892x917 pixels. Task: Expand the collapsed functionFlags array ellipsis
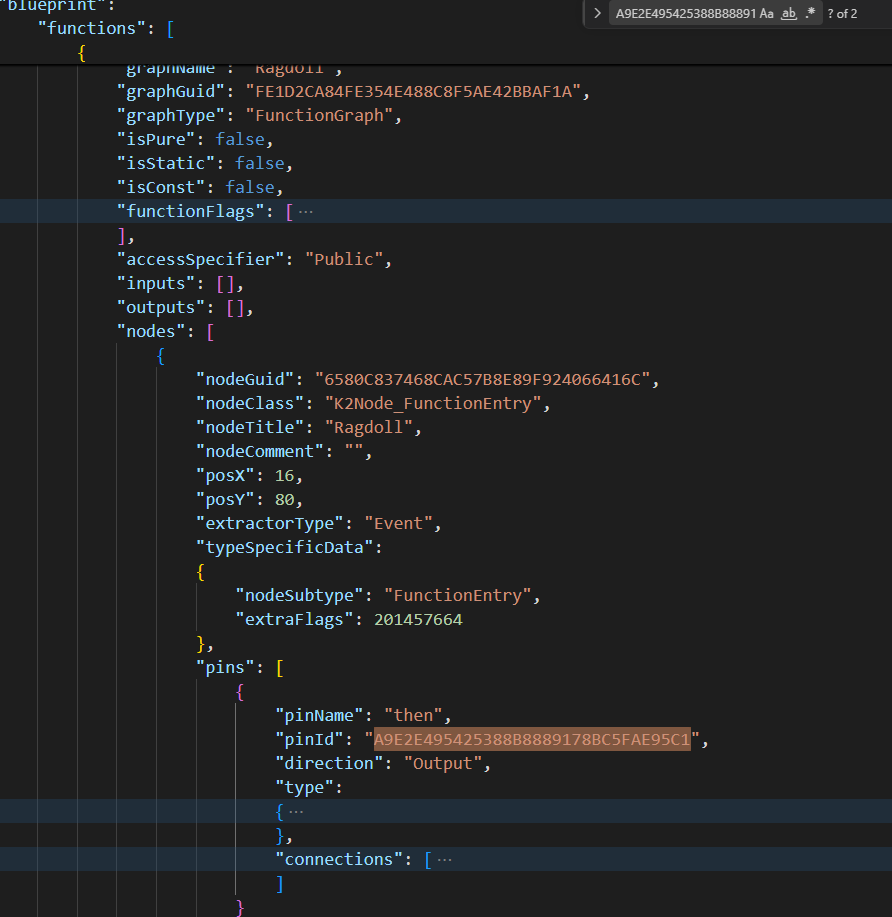305,212
